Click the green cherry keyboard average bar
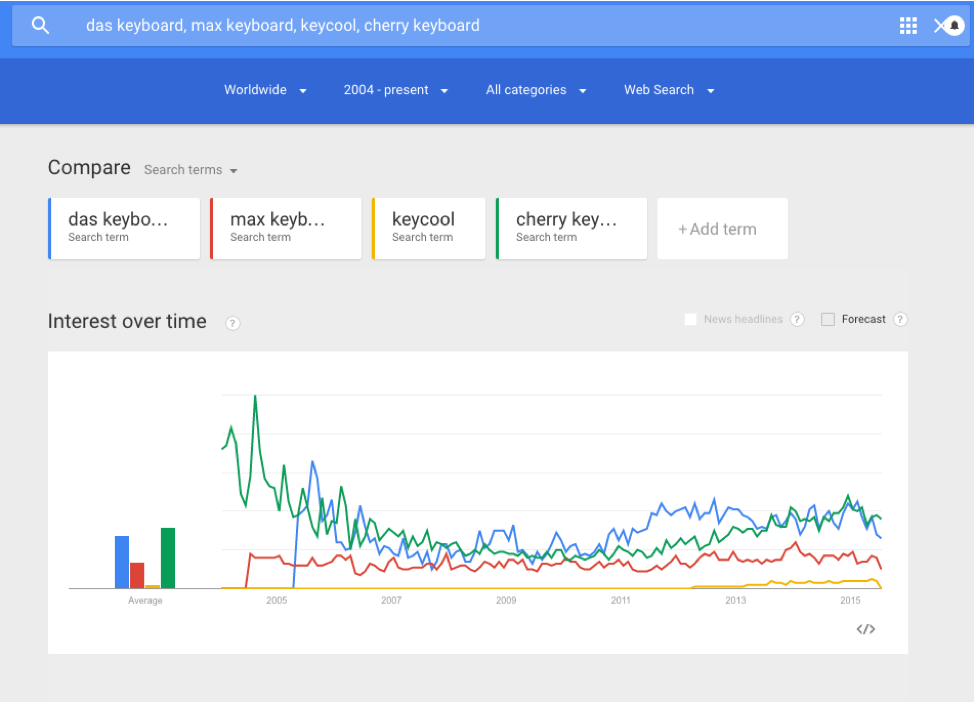975x702 pixels. click(168, 558)
